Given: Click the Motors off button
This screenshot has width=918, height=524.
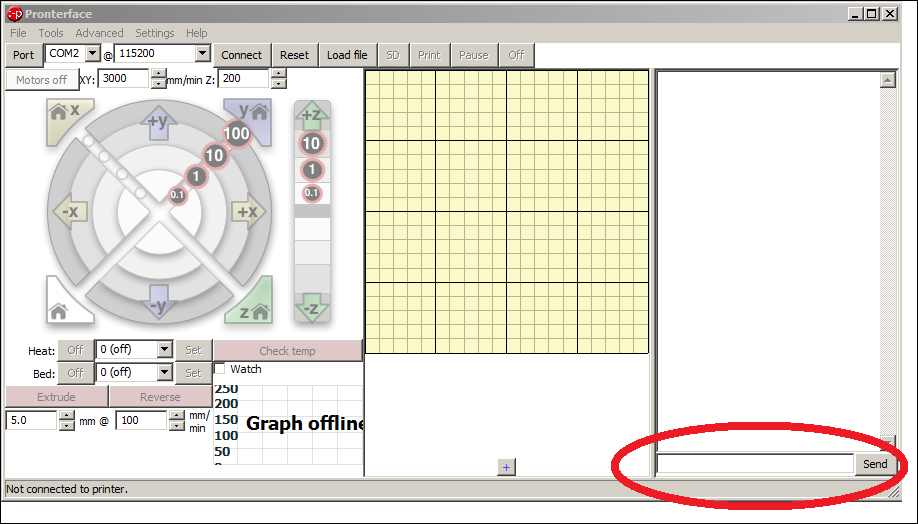Looking at the screenshot, I should click(42, 80).
